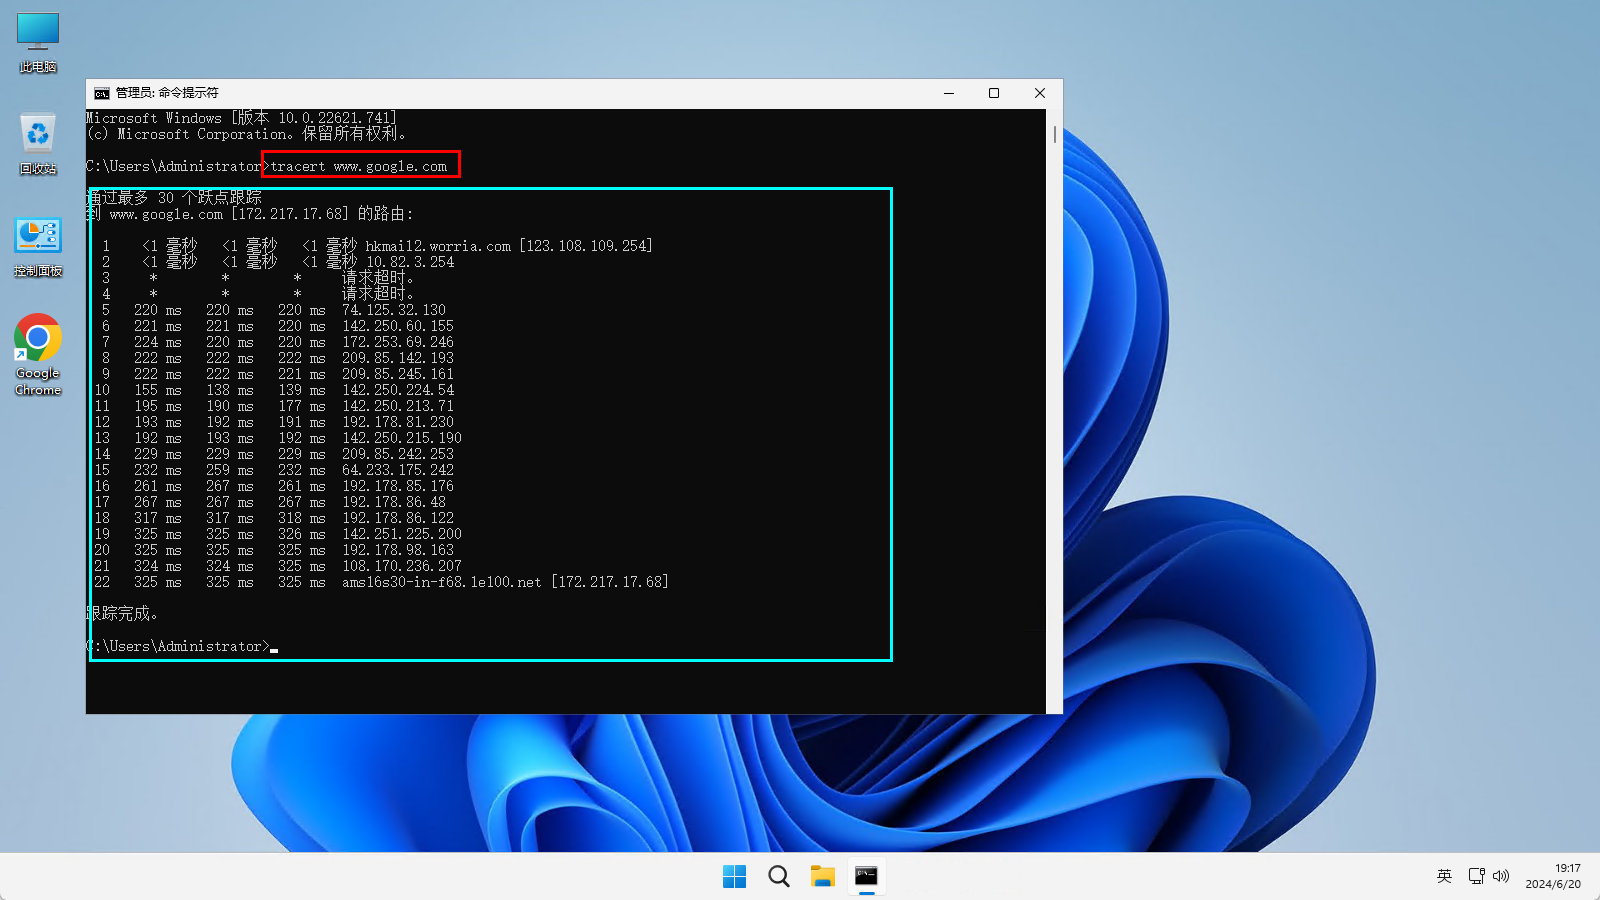The image size is (1600, 900).
Task: Click hop 17 address 192.178.86.48
Action: tap(394, 502)
